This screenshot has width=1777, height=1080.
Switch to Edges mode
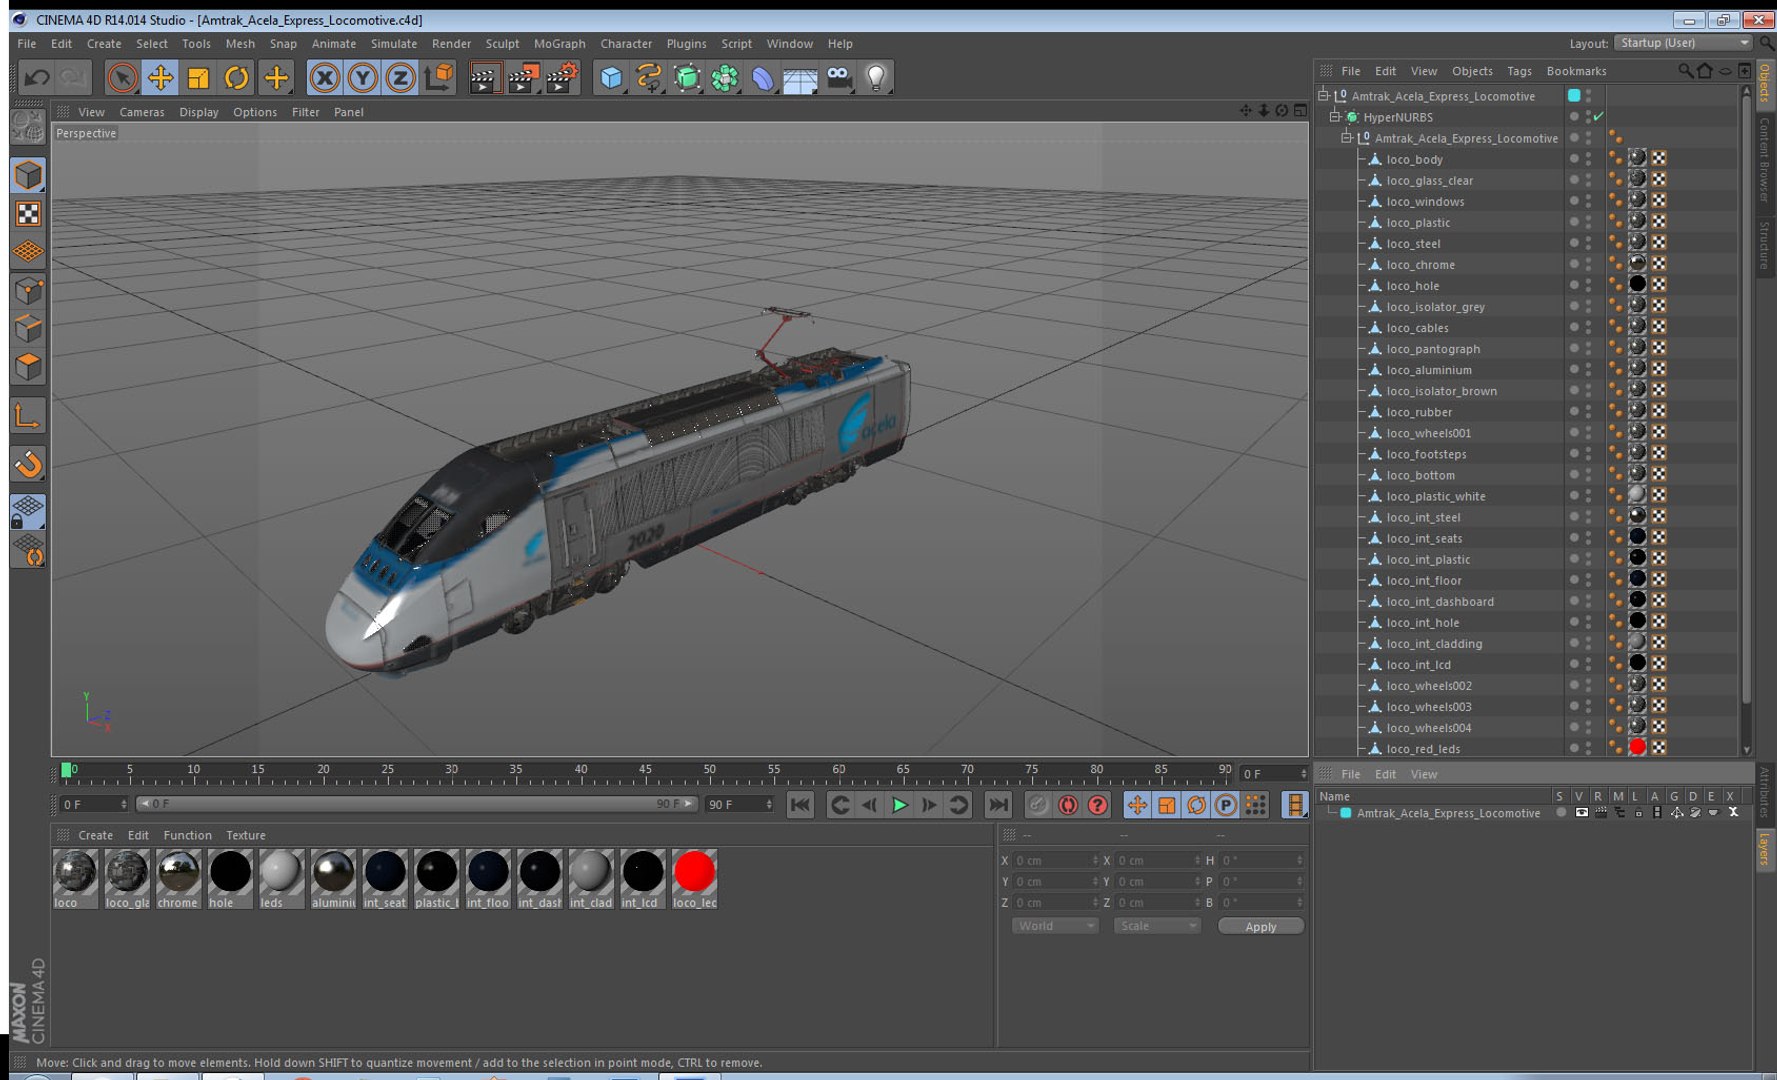pos(28,329)
